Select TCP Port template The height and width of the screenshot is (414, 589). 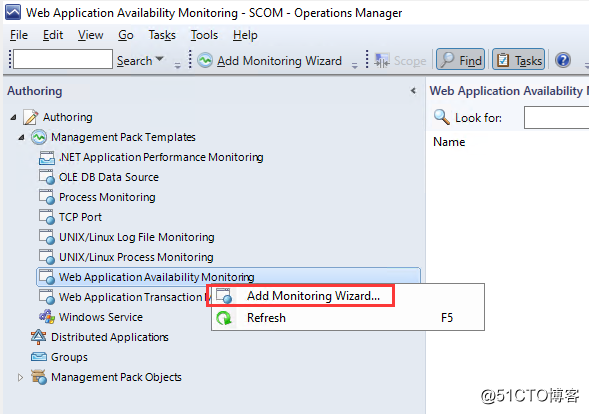[x=80, y=217]
